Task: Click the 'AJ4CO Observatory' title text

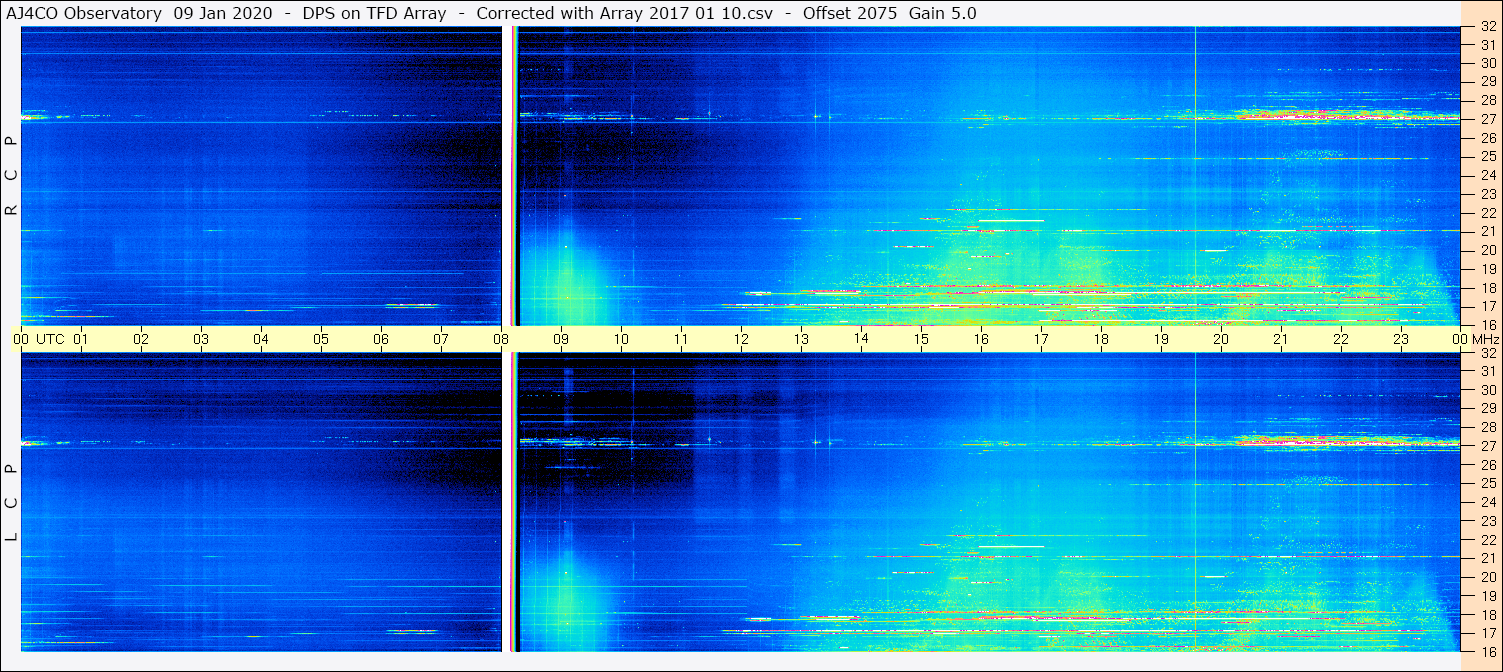Action: pyautogui.click(x=83, y=13)
